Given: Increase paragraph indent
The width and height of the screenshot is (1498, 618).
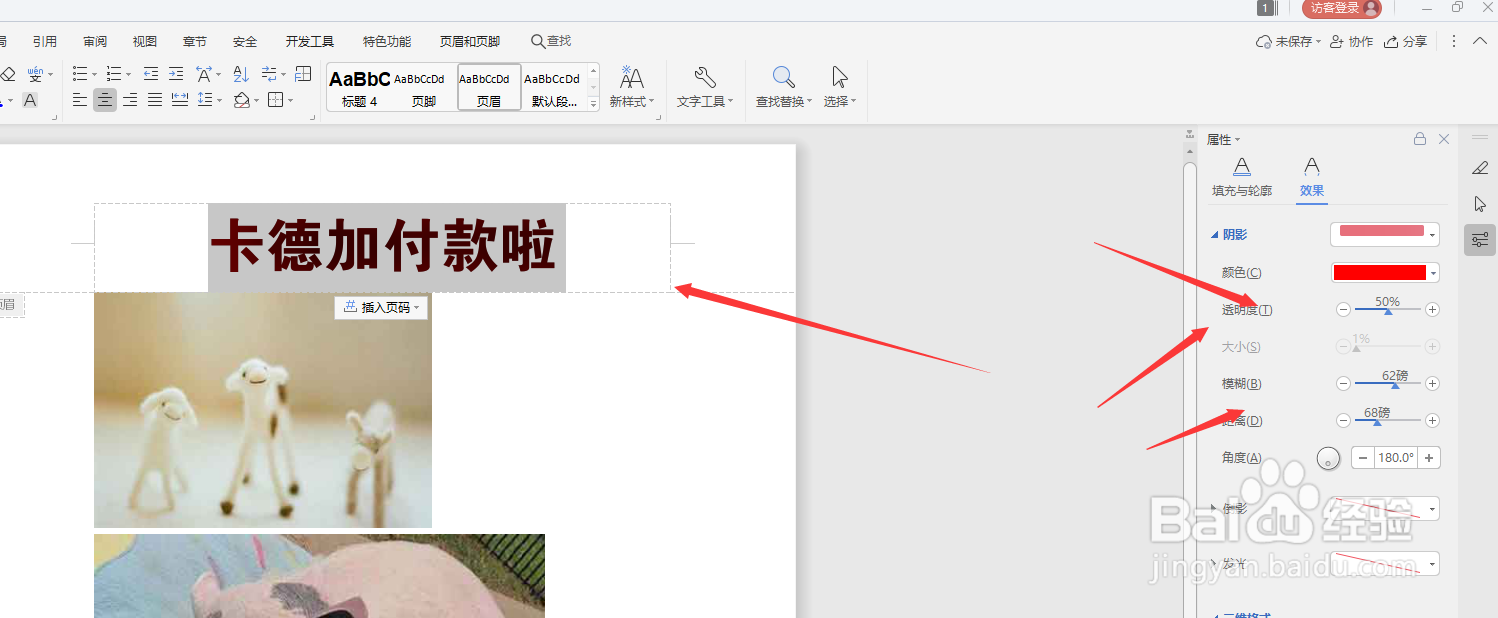Looking at the screenshot, I should tap(176, 74).
